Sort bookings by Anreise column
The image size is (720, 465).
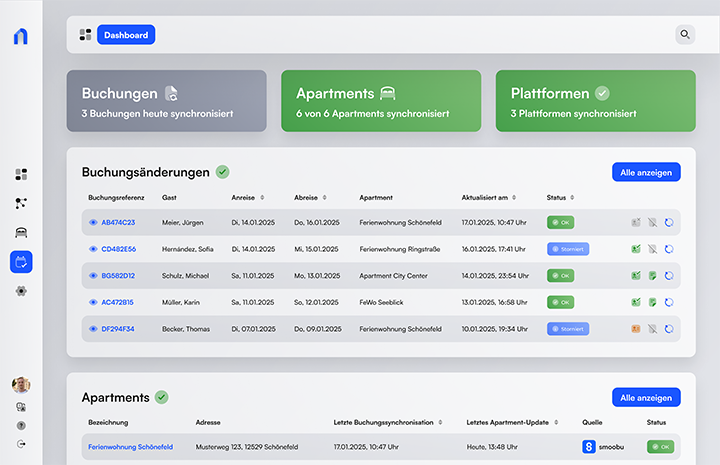click(262, 197)
